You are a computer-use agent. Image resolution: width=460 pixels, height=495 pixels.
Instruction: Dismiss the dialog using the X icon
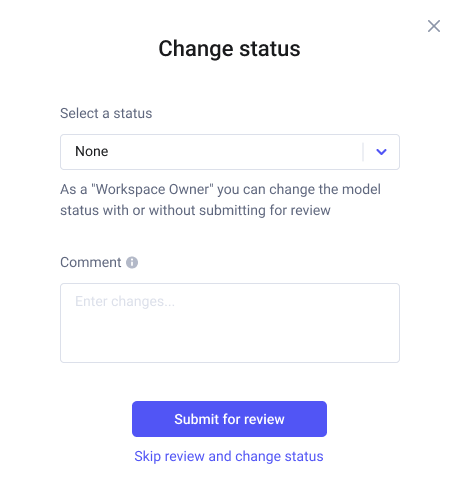tap(434, 26)
